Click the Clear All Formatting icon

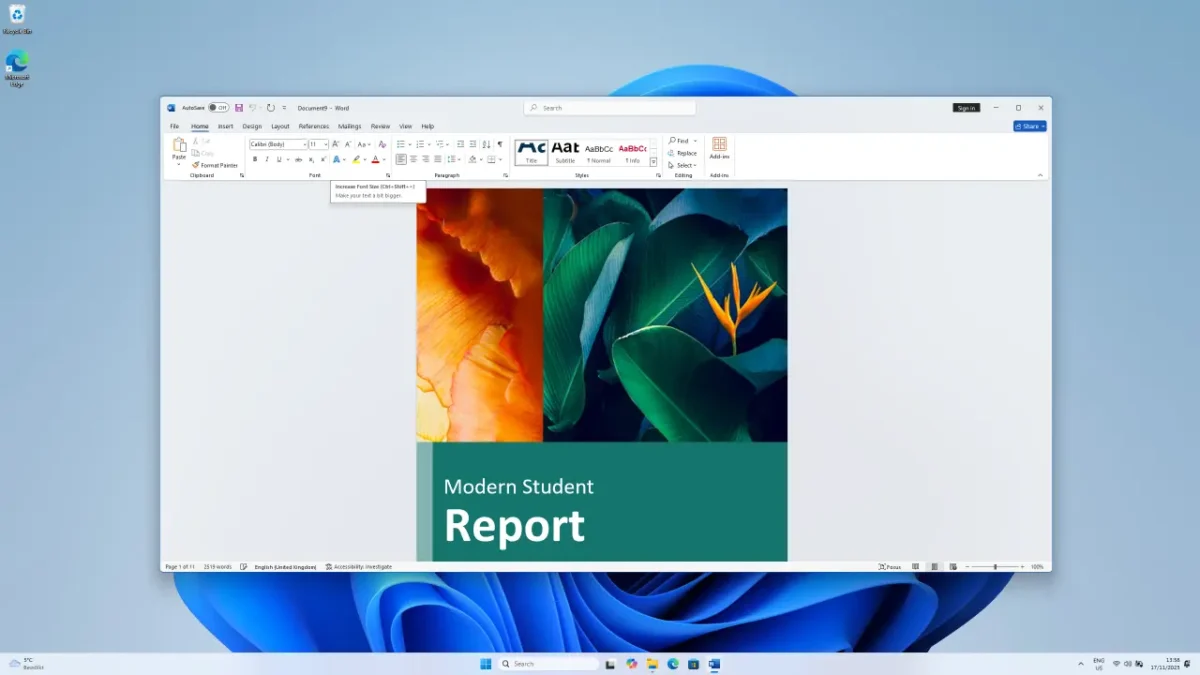click(382, 145)
